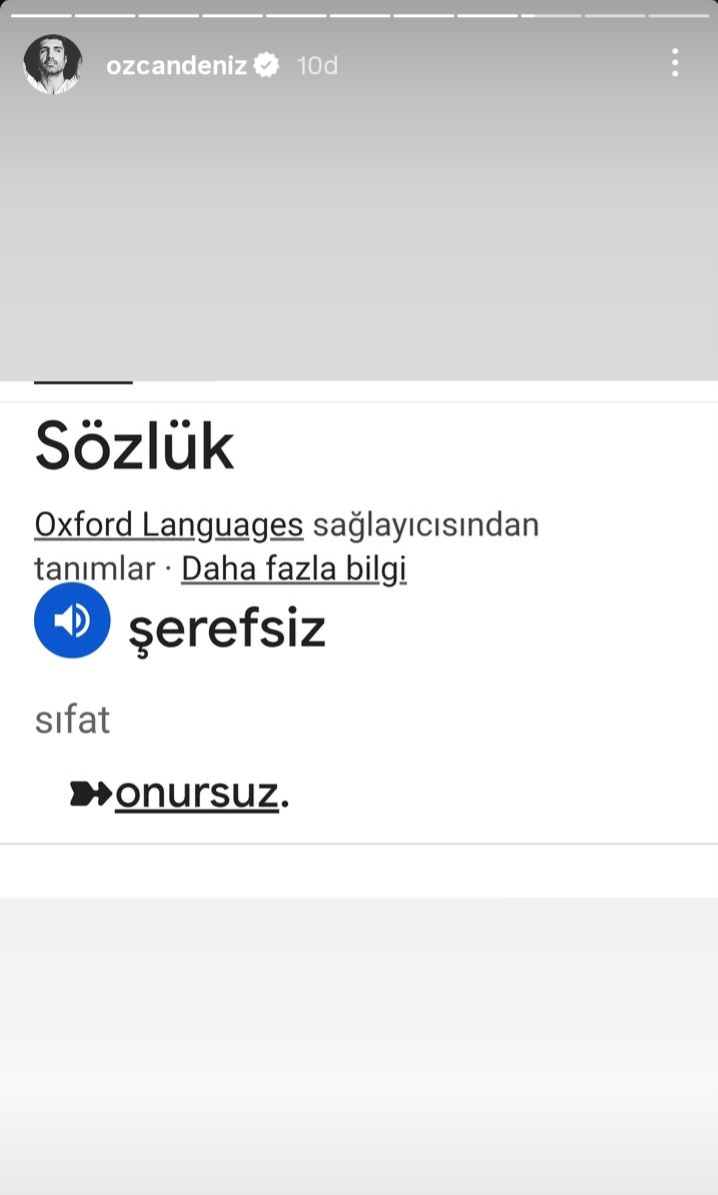
Task: Open the onursuz definition link
Action: coord(196,794)
